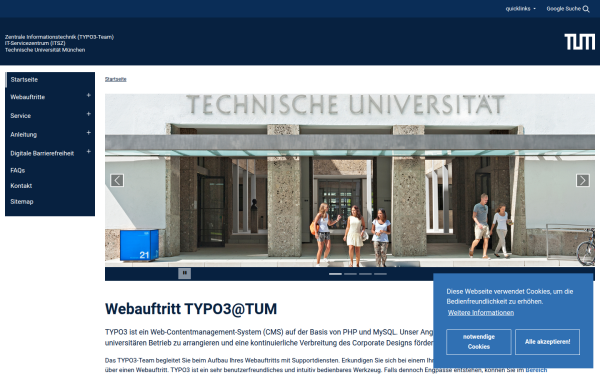The image size is (600, 375).
Task: Open the Anleitung menu item
Action: point(24,135)
